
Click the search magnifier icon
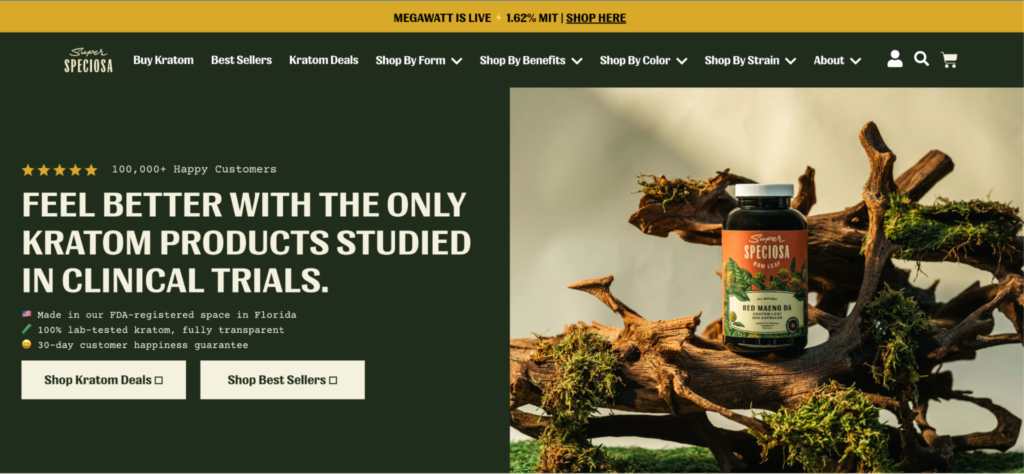(921, 59)
